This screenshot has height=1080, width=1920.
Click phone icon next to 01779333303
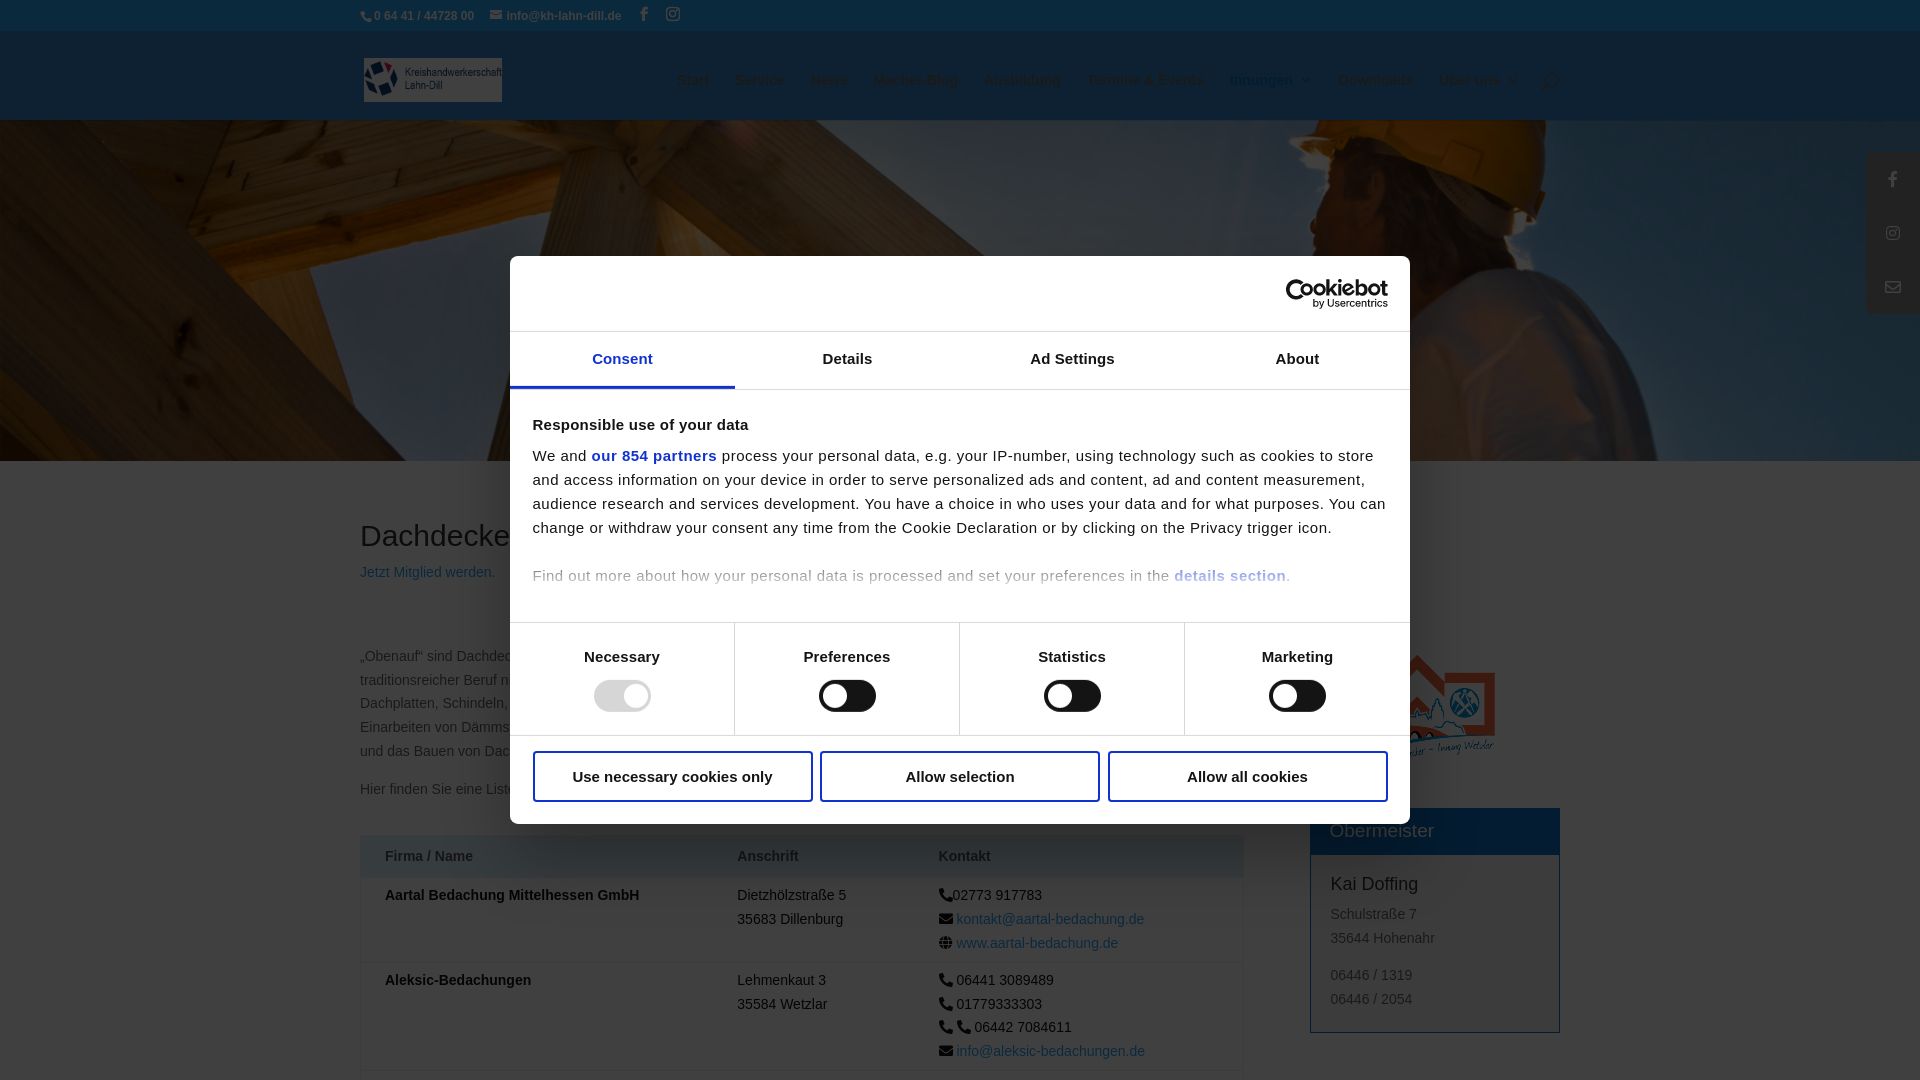click(x=945, y=1004)
